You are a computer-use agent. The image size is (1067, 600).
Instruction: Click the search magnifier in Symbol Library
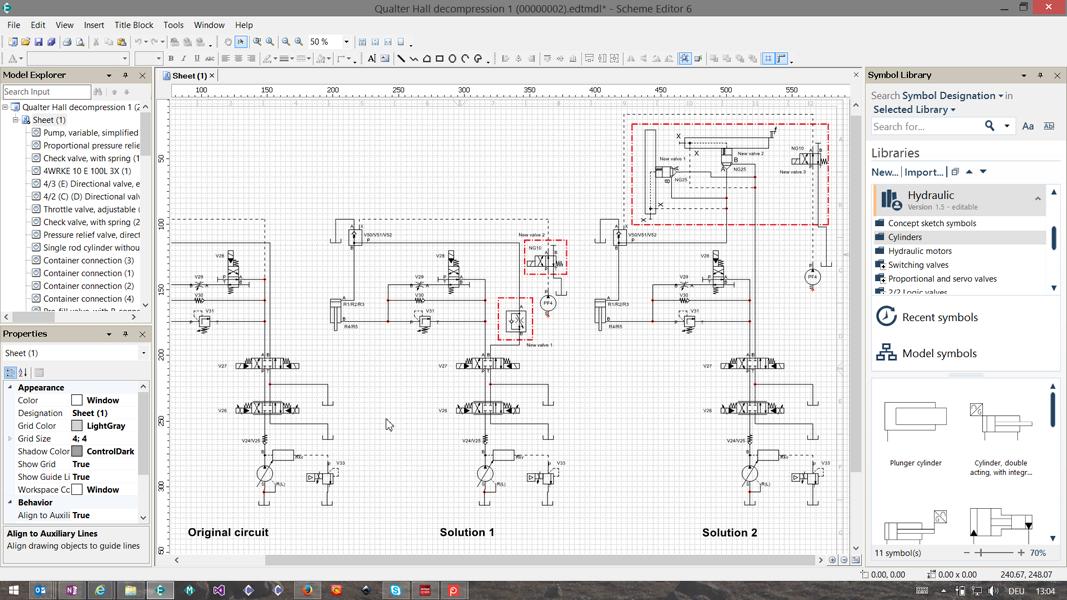coord(989,126)
